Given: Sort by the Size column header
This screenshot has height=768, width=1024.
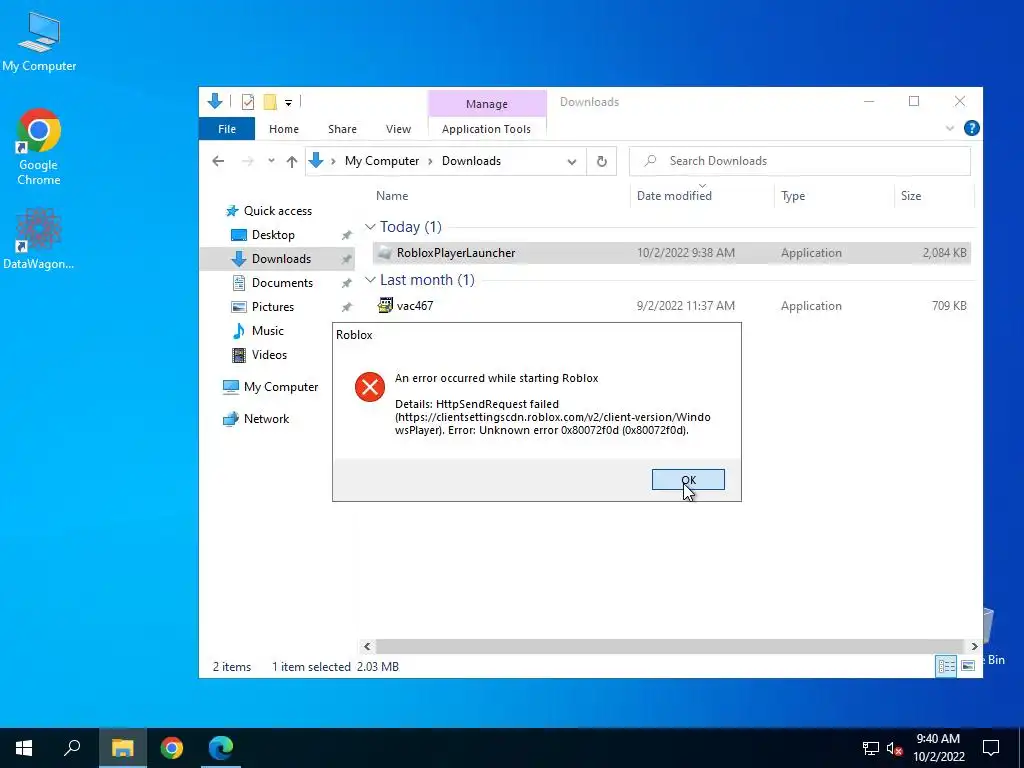Looking at the screenshot, I should point(910,195).
